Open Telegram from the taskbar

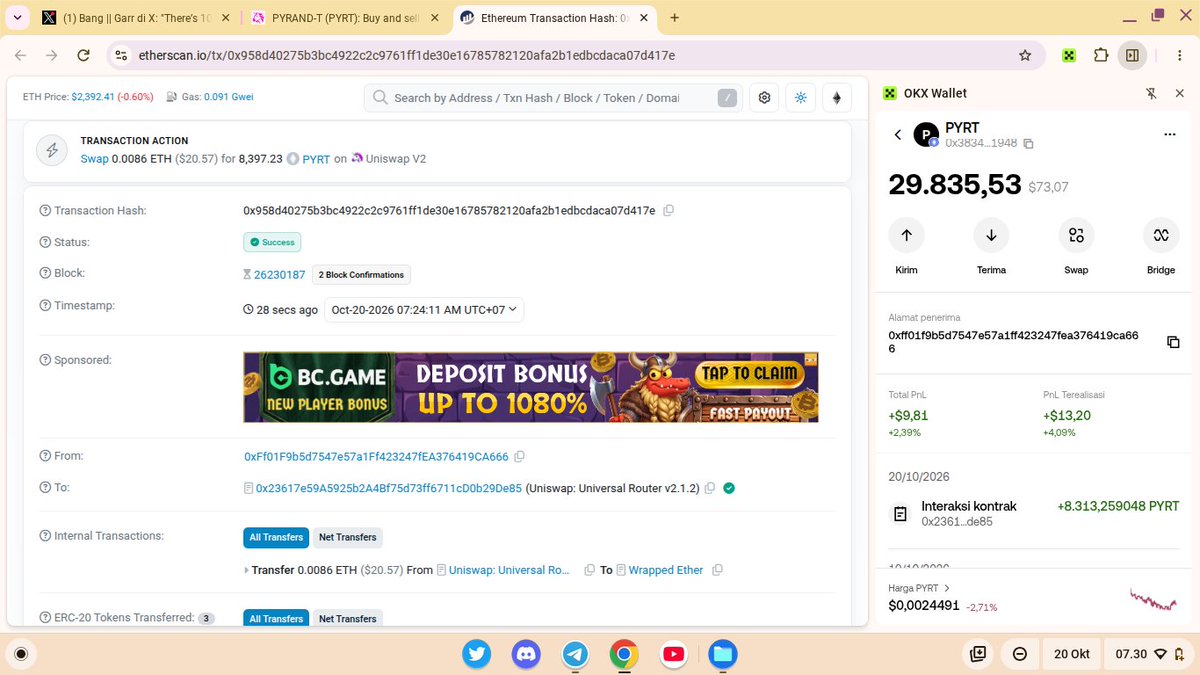(x=575, y=654)
